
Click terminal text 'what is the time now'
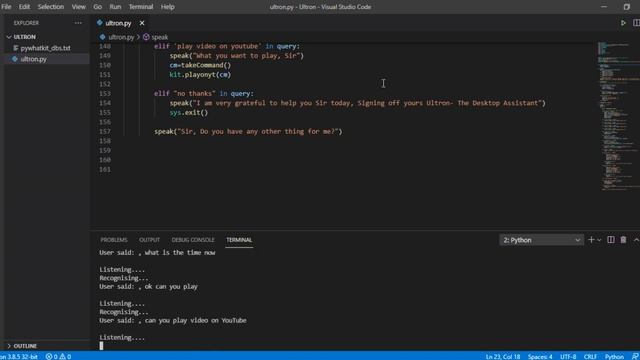pyautogui.click(x=180, y=253)
